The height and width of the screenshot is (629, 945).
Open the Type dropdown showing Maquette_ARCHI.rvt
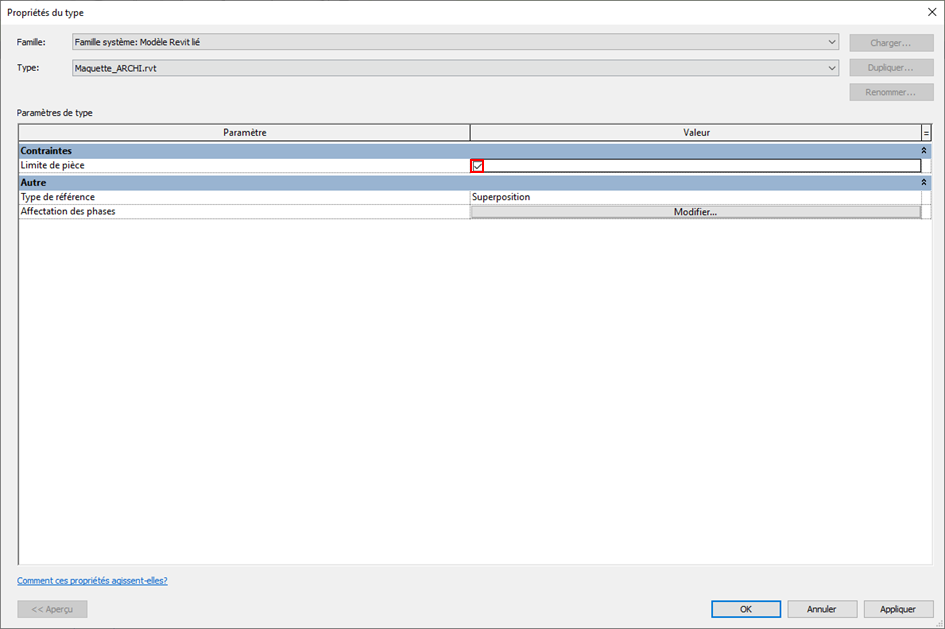click(x=832, y=68)
